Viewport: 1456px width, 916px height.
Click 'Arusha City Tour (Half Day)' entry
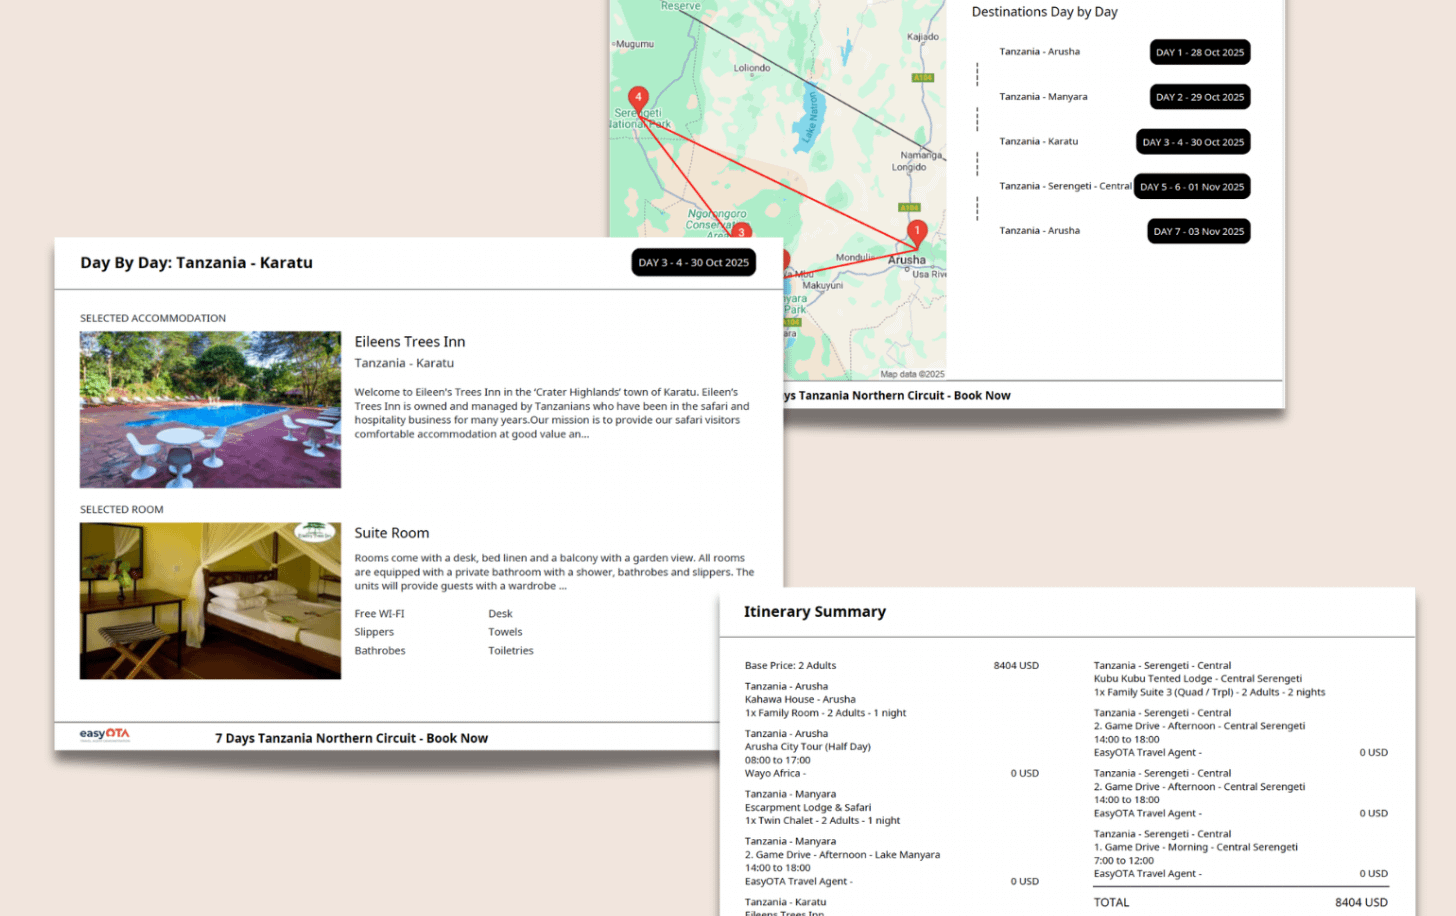[807, 747]
